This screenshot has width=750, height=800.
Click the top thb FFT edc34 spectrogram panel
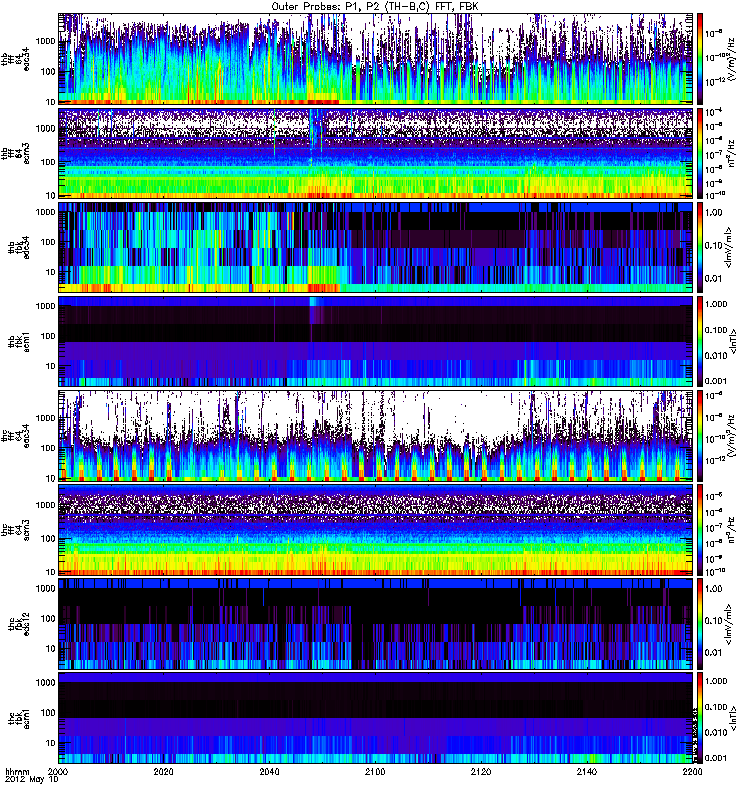(375, 58)
